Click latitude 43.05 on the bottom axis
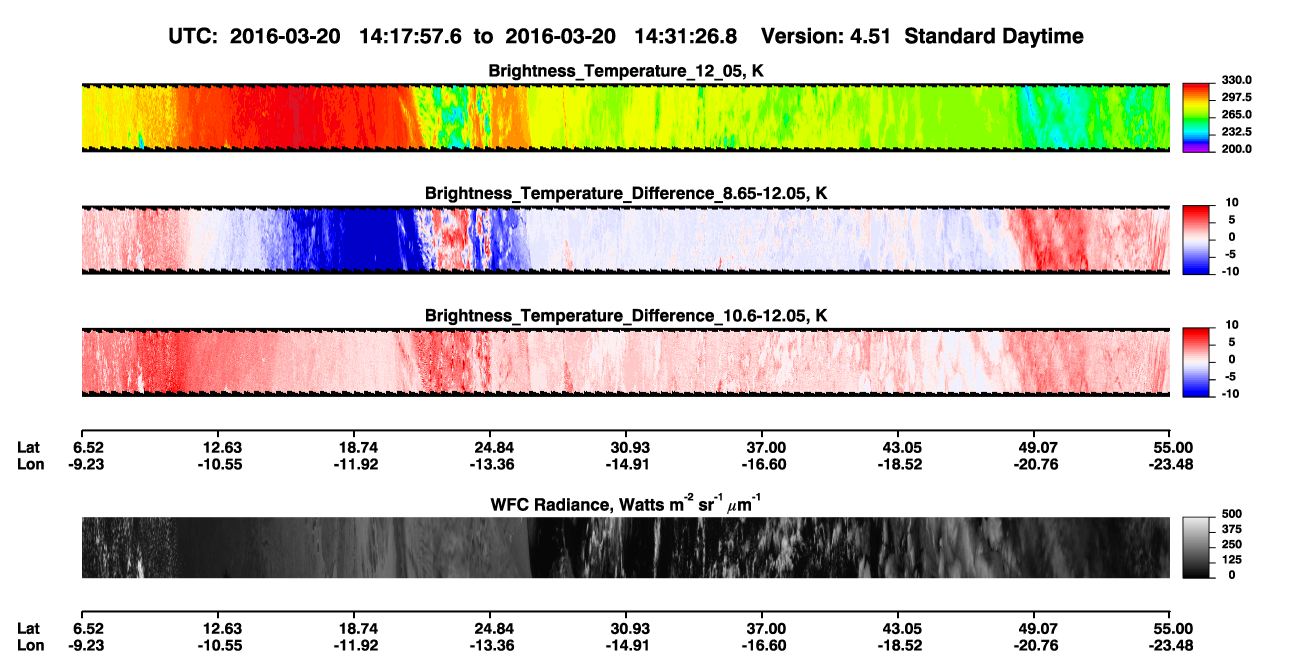 pos(901,629)
